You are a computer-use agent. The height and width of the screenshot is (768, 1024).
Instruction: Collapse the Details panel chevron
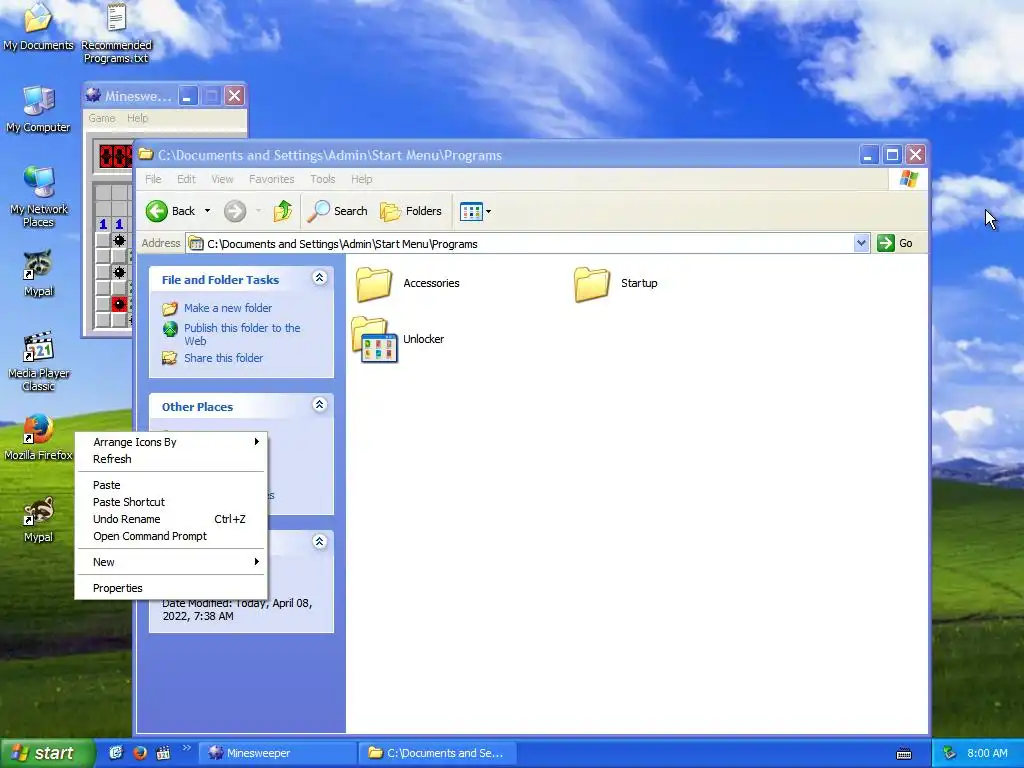[319, 541]
